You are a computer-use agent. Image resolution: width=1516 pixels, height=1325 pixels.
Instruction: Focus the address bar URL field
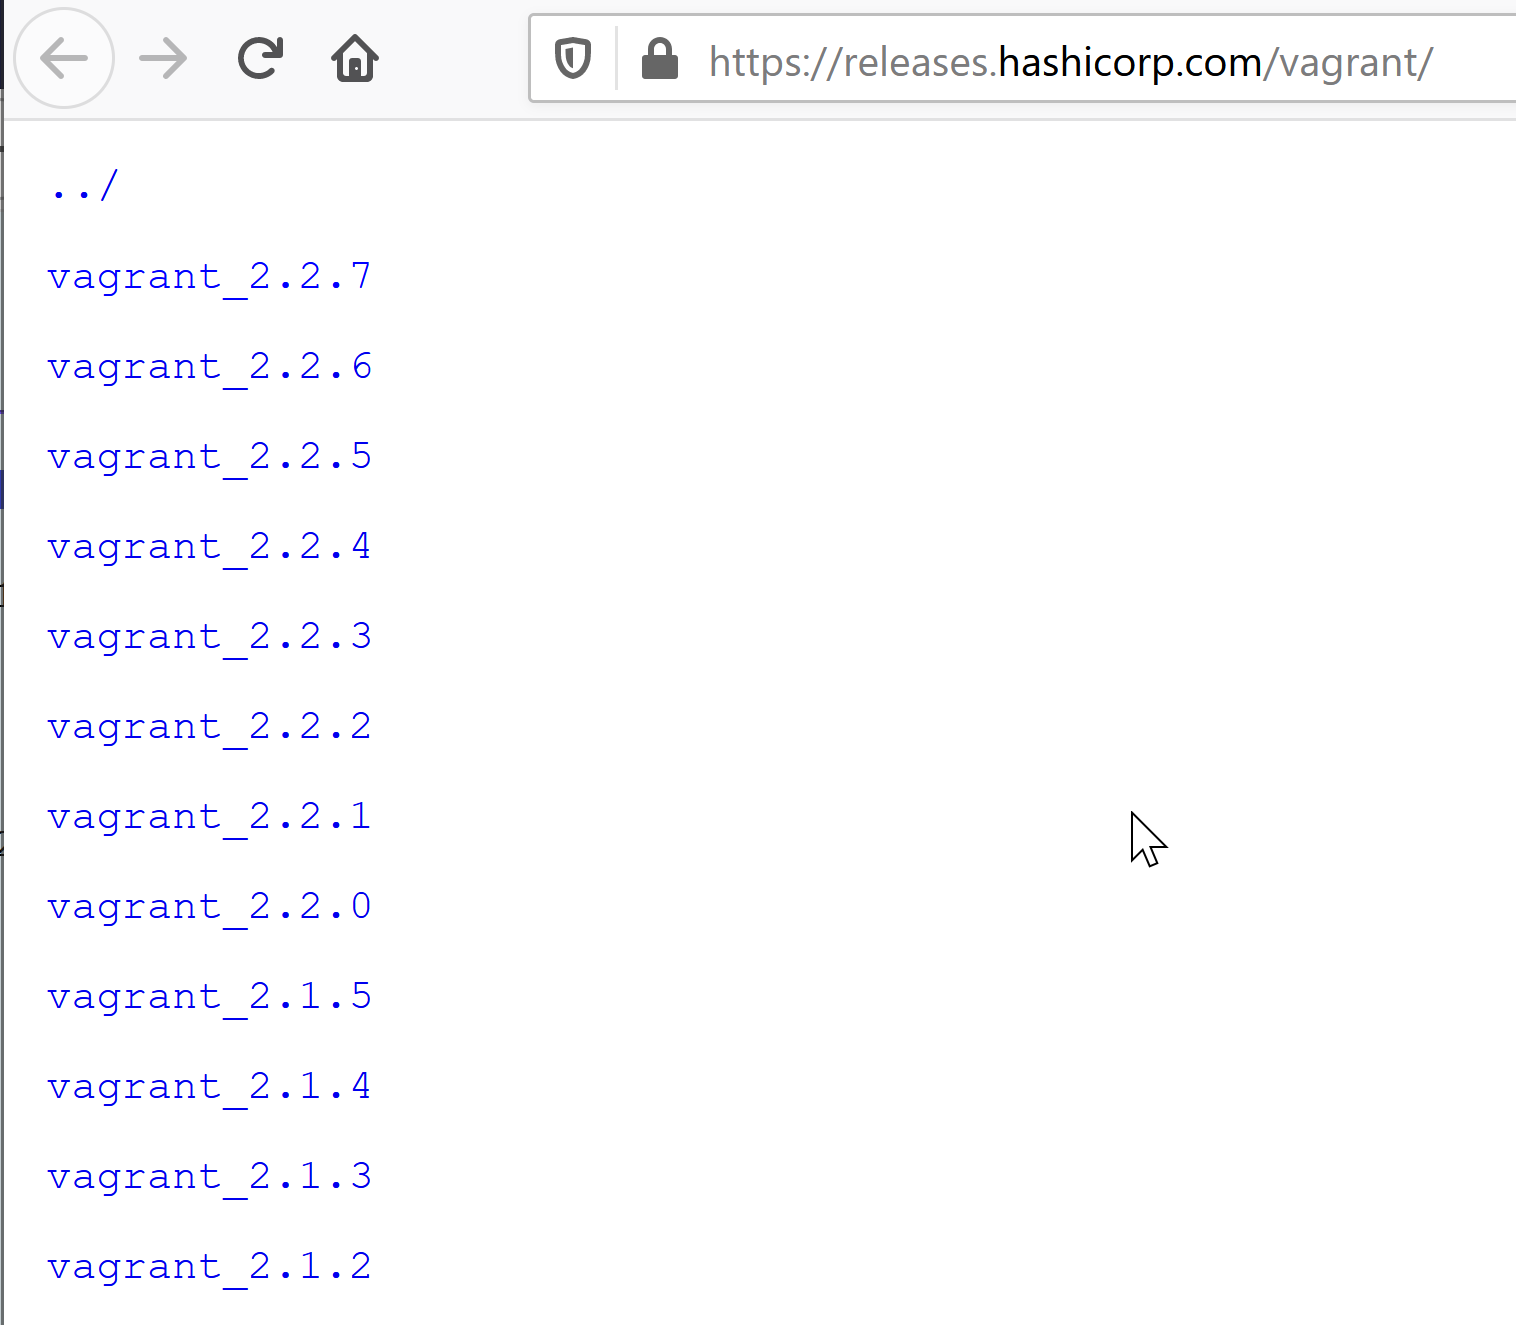pos(1070,62)
